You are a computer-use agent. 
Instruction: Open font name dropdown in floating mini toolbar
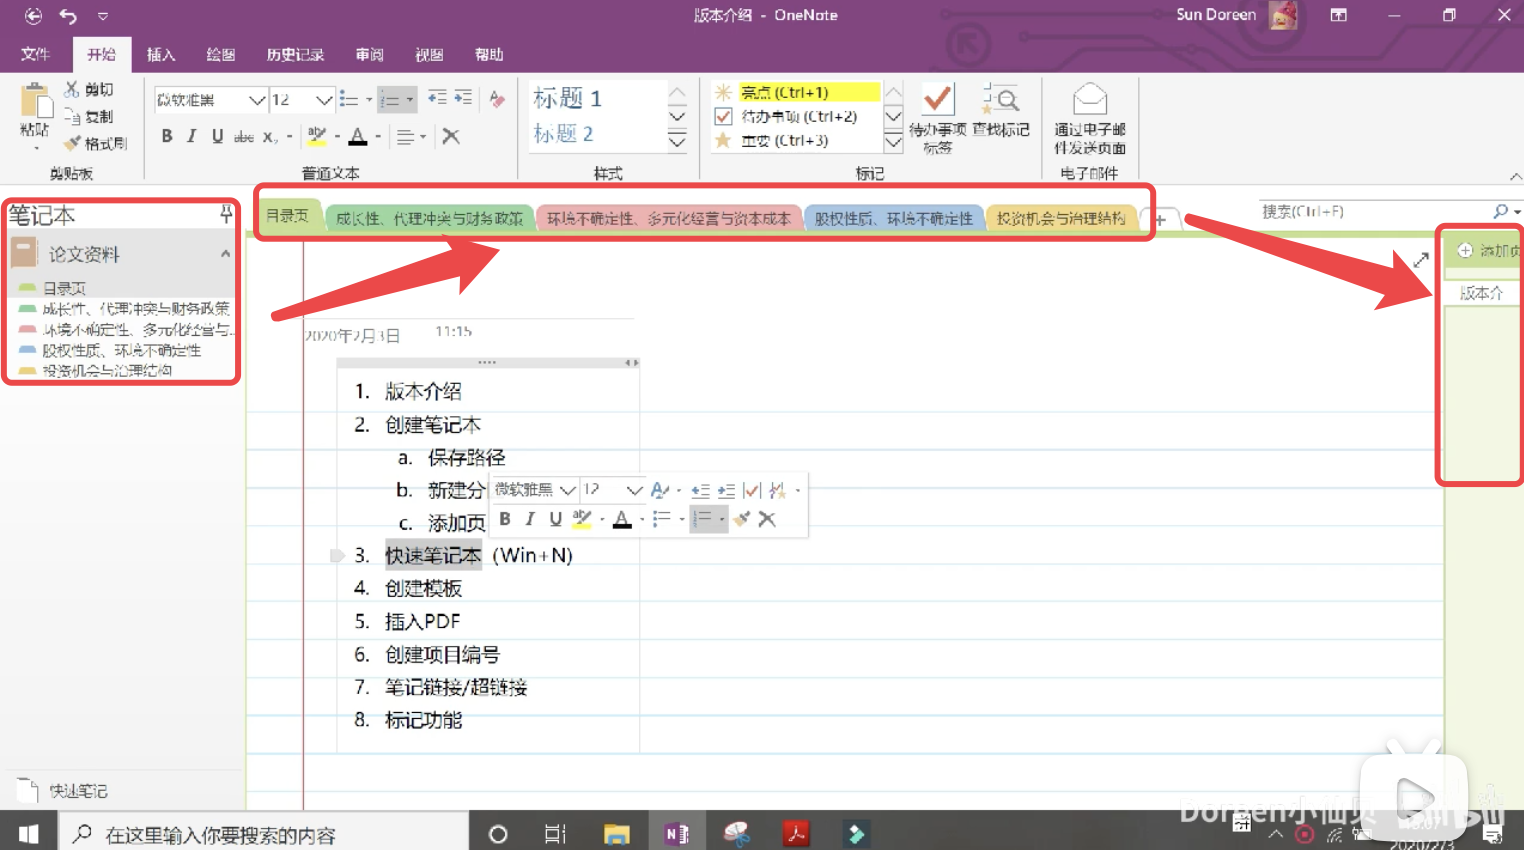click(568, 490)
